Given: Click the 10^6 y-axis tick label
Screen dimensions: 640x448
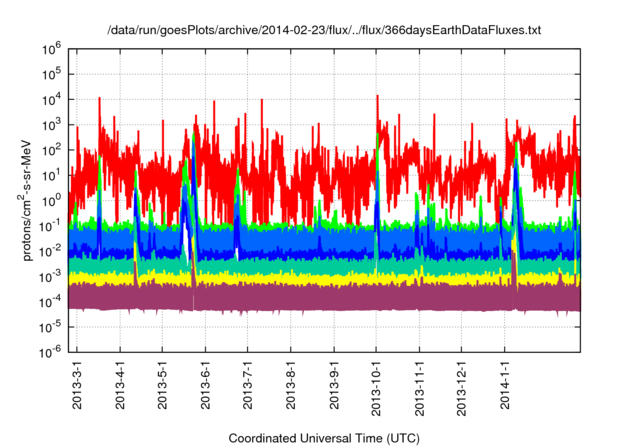Looking at the screenshot, I should [x=51, y=48].
